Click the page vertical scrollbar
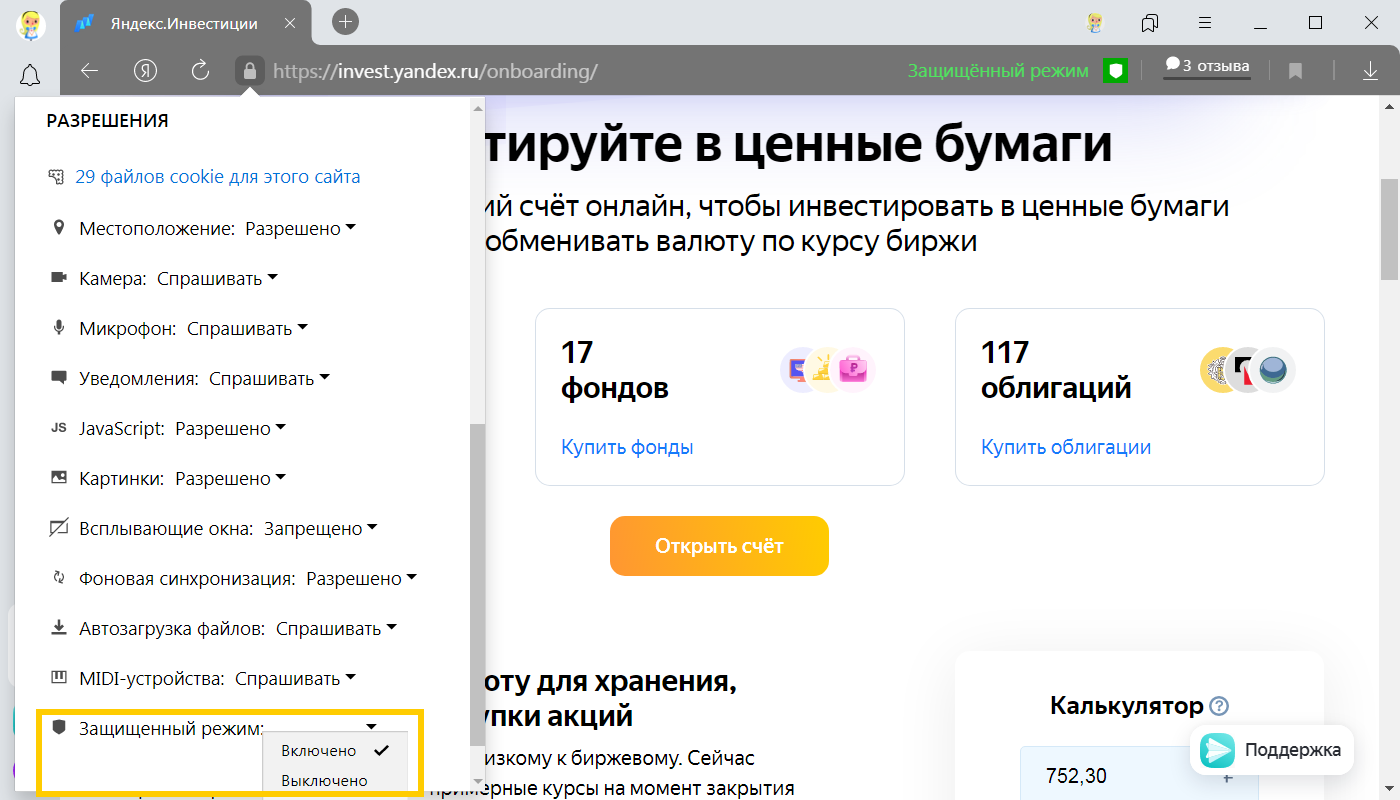The height and width of the screenshot is (800, 1400). [1389, 230]
